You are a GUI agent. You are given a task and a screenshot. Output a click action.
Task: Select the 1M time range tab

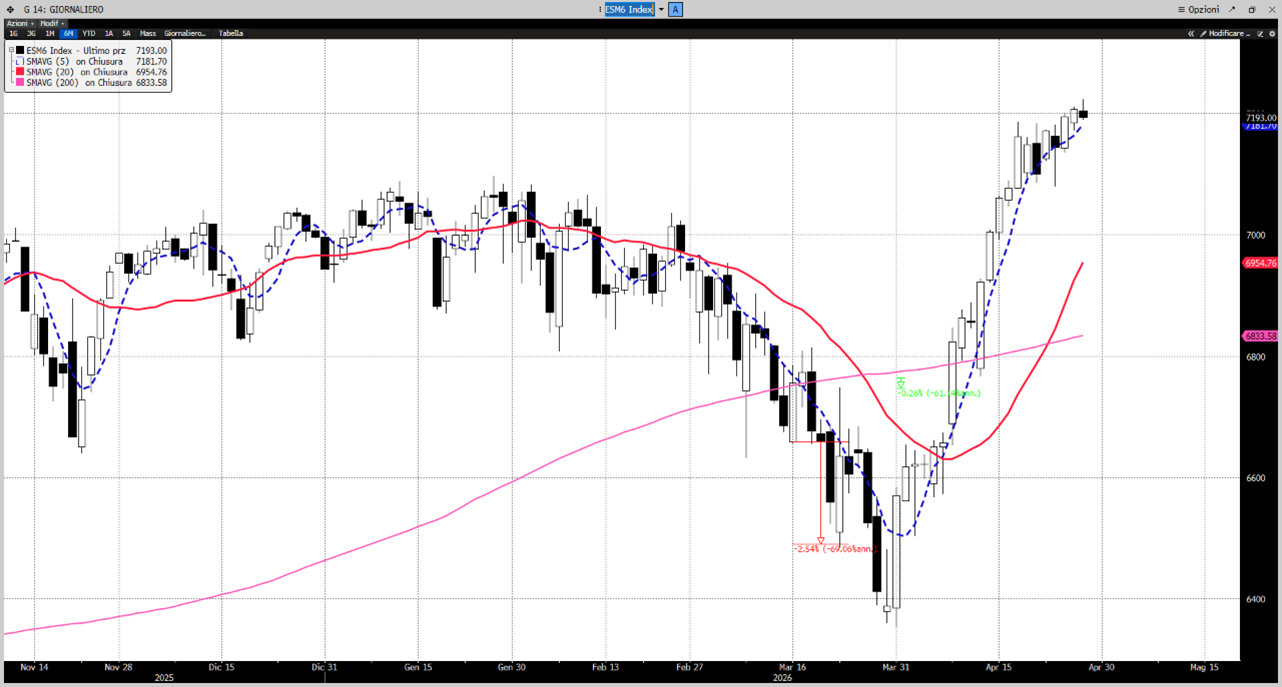click(x=50, y=33)
